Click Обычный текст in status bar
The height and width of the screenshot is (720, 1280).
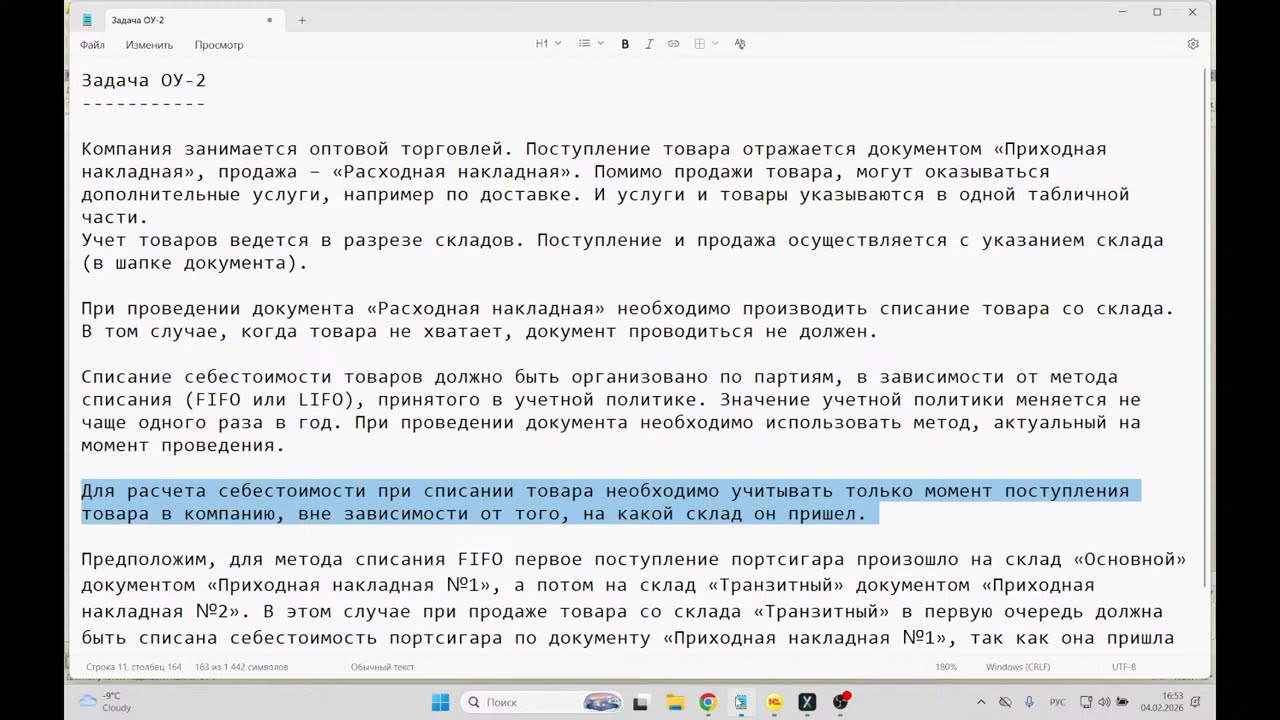point(382,667)
